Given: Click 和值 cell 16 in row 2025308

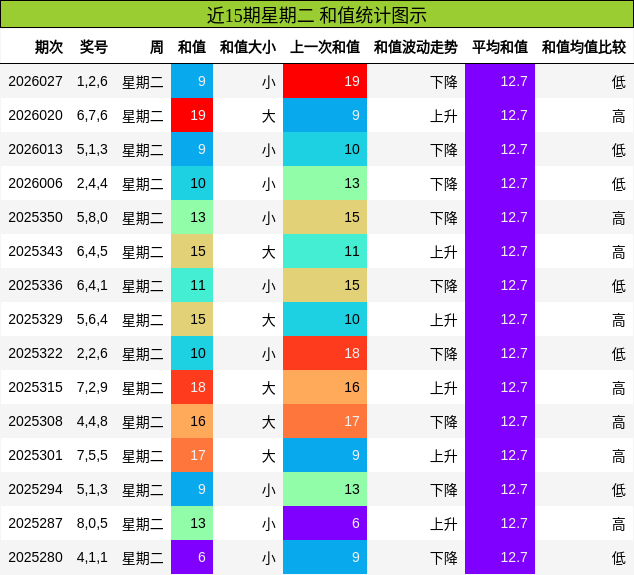Looking at the screenshot, I should 192,421.
